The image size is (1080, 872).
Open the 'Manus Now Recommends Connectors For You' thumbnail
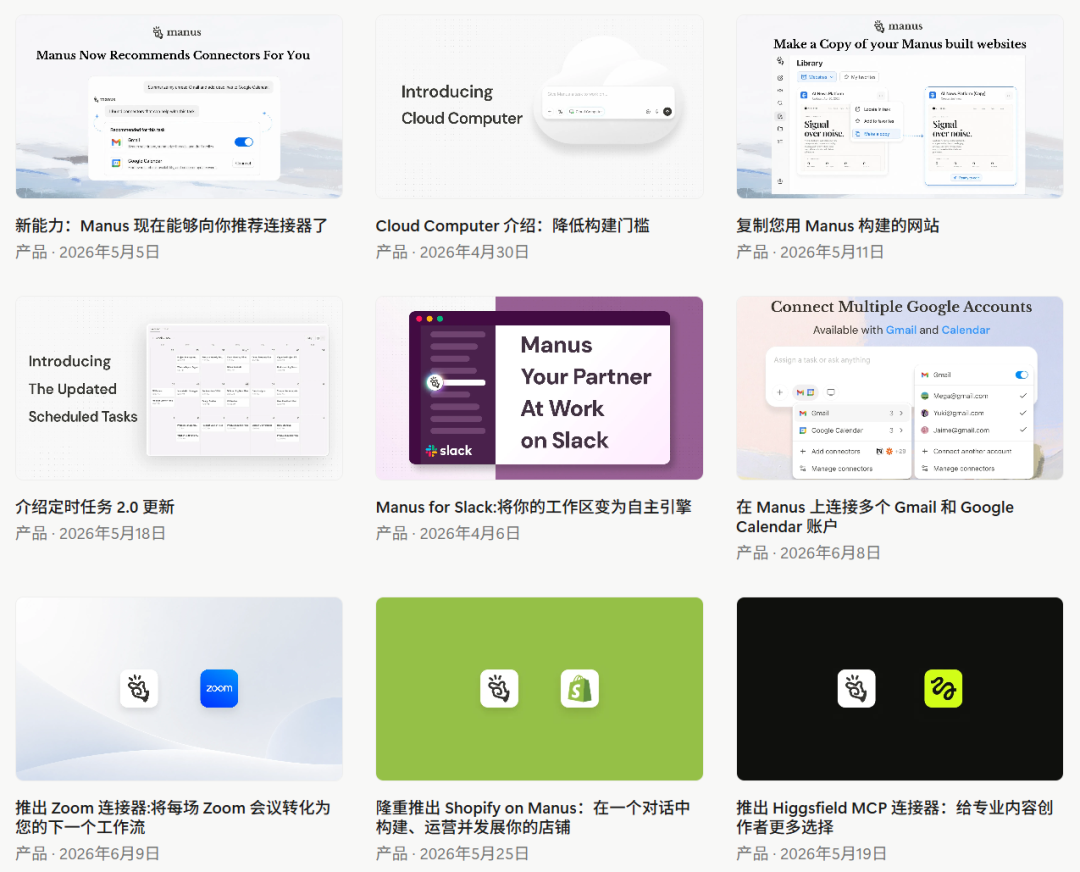[179, 107]
